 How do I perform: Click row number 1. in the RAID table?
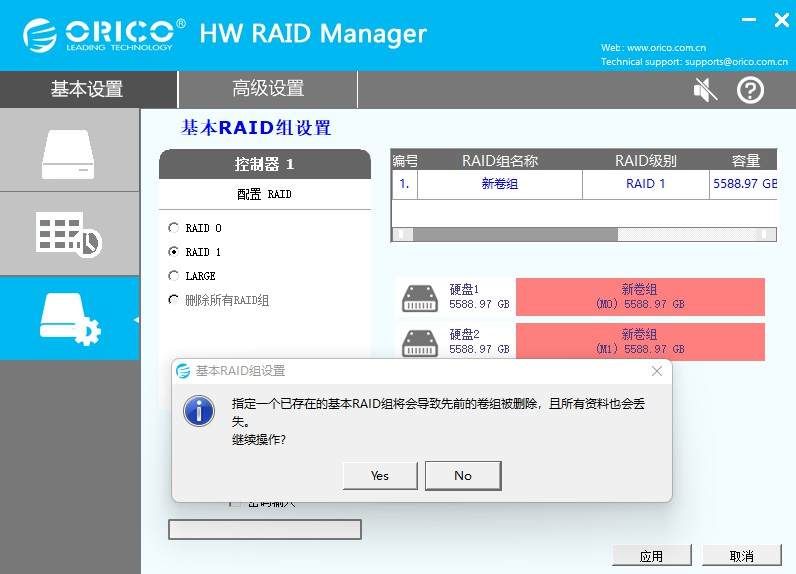pos(405,184)
